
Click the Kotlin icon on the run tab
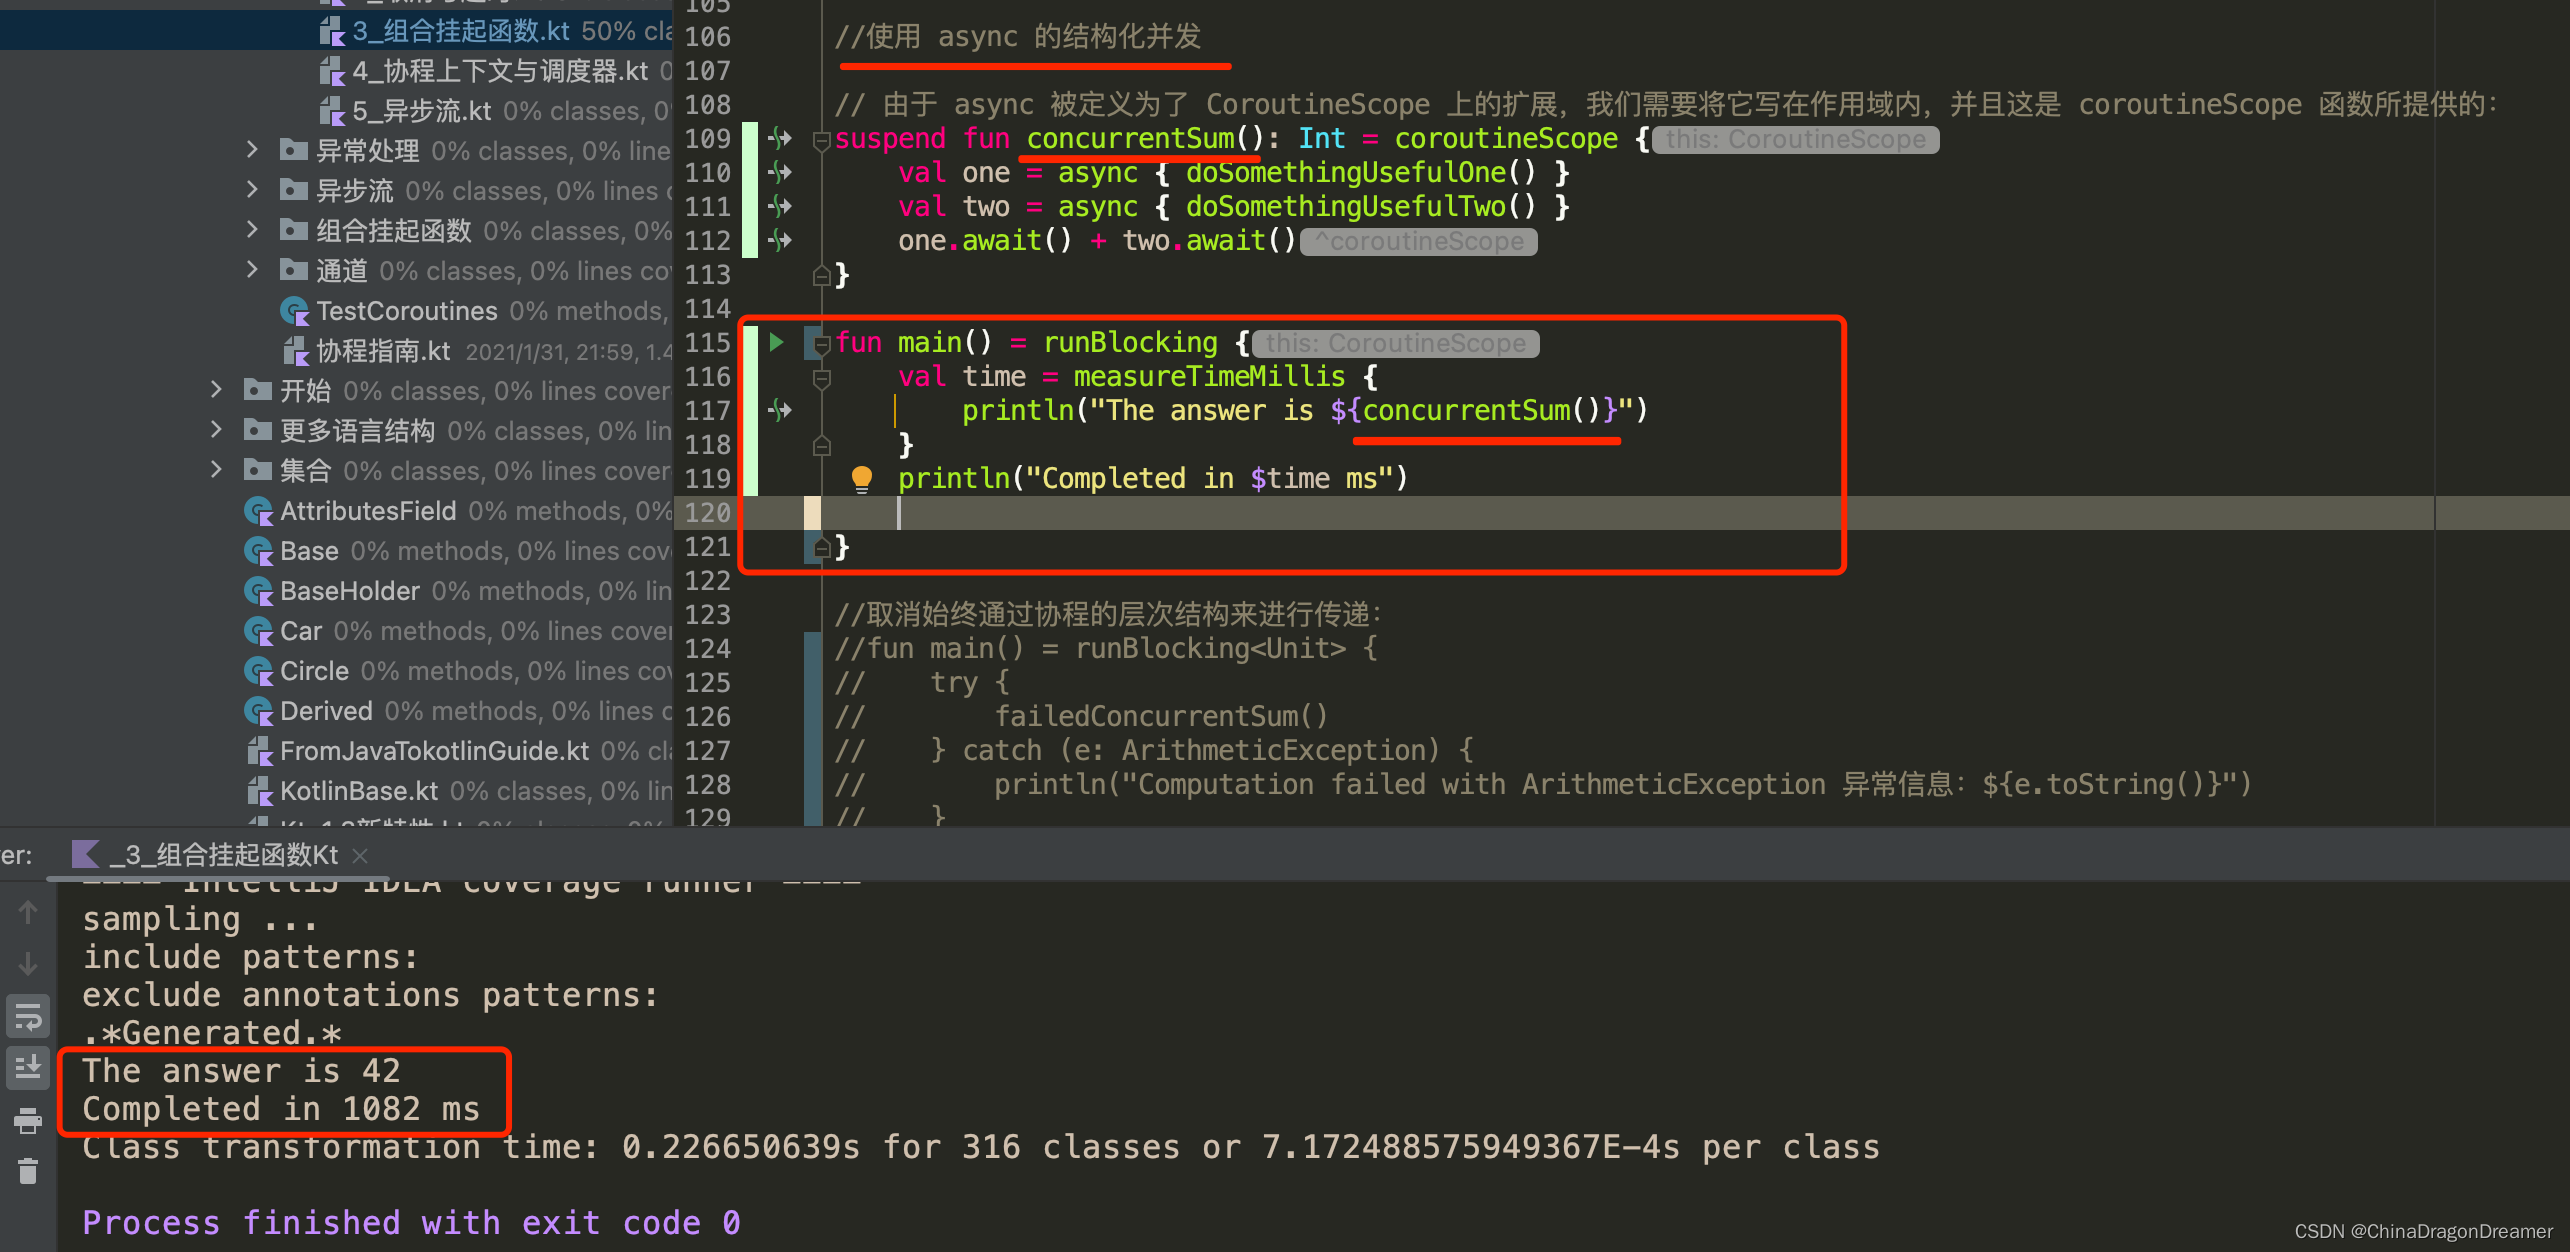pyautogui.click(x=86, y=855)
